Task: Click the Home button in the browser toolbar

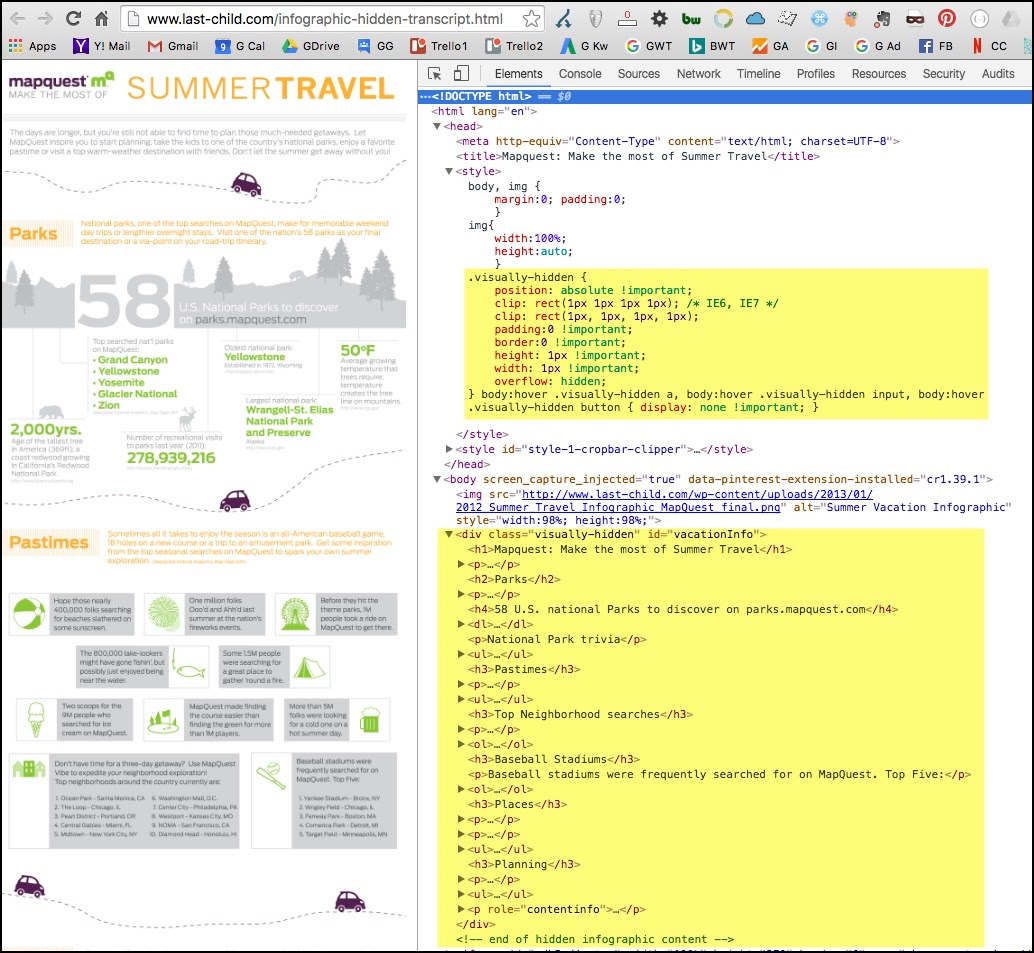Action: tap(100, 18)
